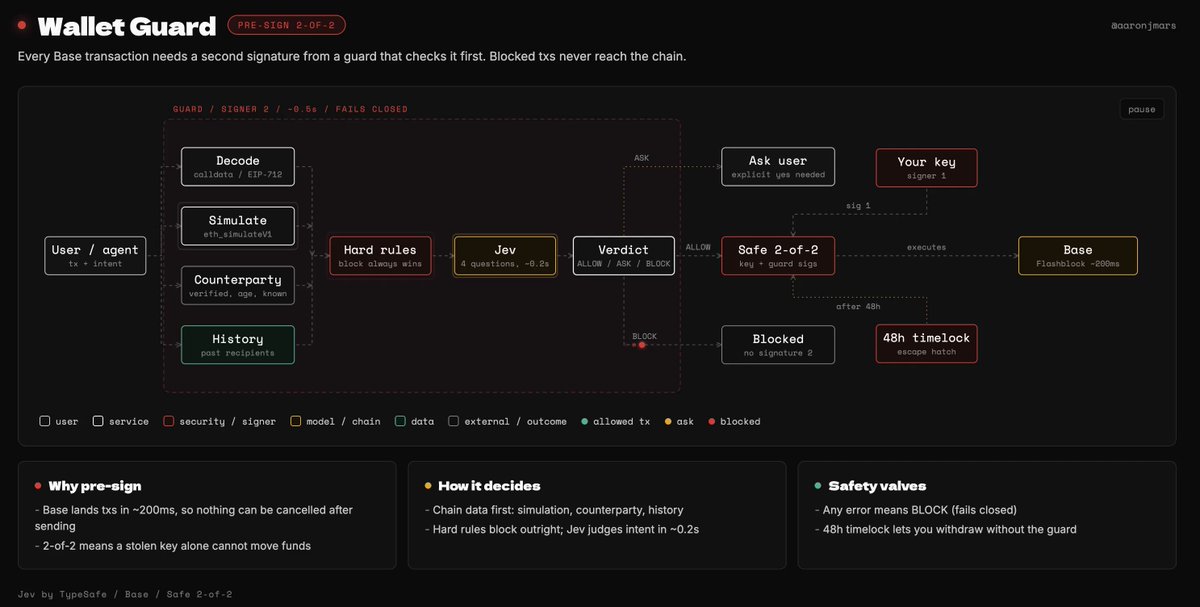Toggle the service legend box
The image size is (1200, 607).
pyautogui.click(x=98, y=422)
